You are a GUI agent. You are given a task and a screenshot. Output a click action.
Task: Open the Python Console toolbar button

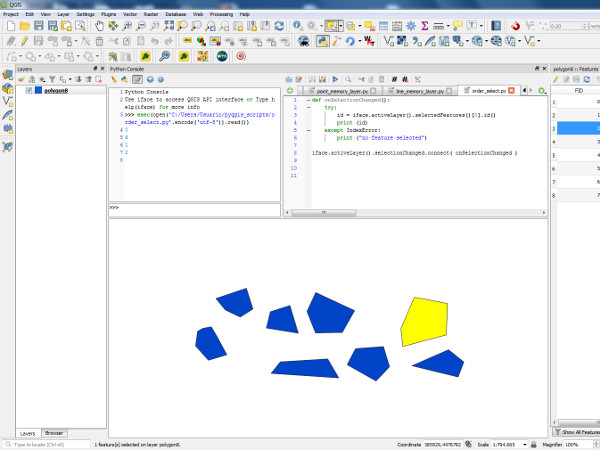point(323,41)
